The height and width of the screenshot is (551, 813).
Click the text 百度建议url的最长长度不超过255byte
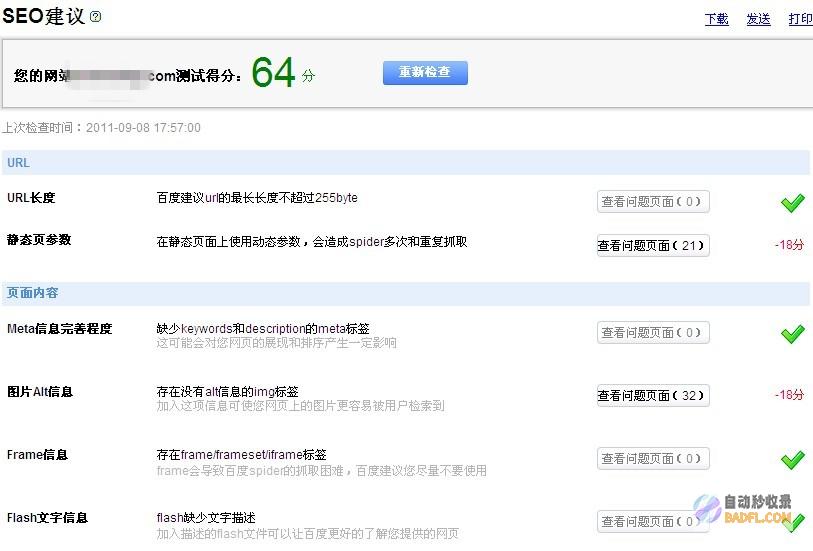[257, 197]
